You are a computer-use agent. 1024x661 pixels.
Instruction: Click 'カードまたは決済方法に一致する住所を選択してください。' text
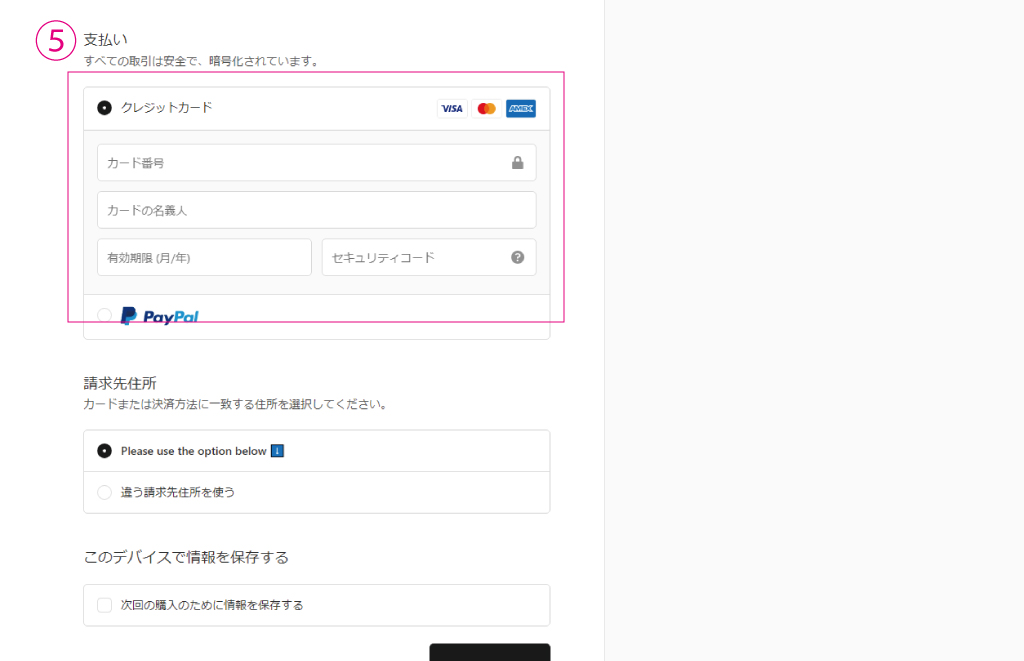point(237,404)
